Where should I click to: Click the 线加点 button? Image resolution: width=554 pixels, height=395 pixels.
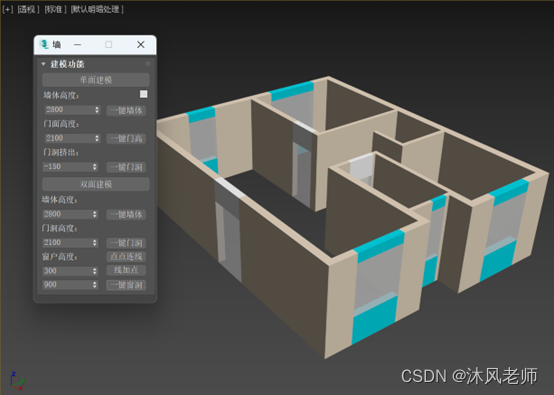pyautogui.click(x=126, y=270)
